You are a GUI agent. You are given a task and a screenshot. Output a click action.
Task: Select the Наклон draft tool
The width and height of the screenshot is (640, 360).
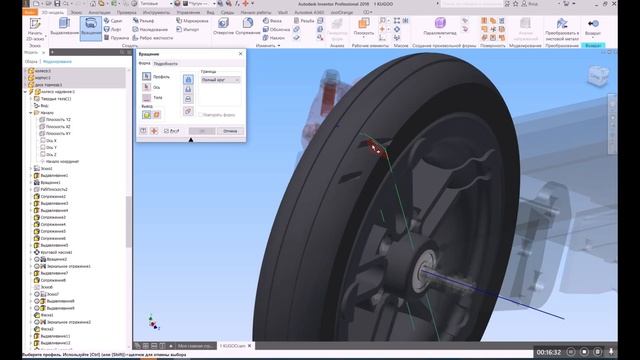(273, 38)
